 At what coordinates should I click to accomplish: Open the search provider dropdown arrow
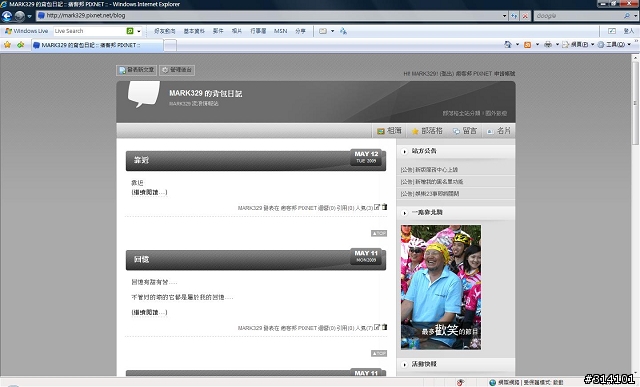(636, 16)
